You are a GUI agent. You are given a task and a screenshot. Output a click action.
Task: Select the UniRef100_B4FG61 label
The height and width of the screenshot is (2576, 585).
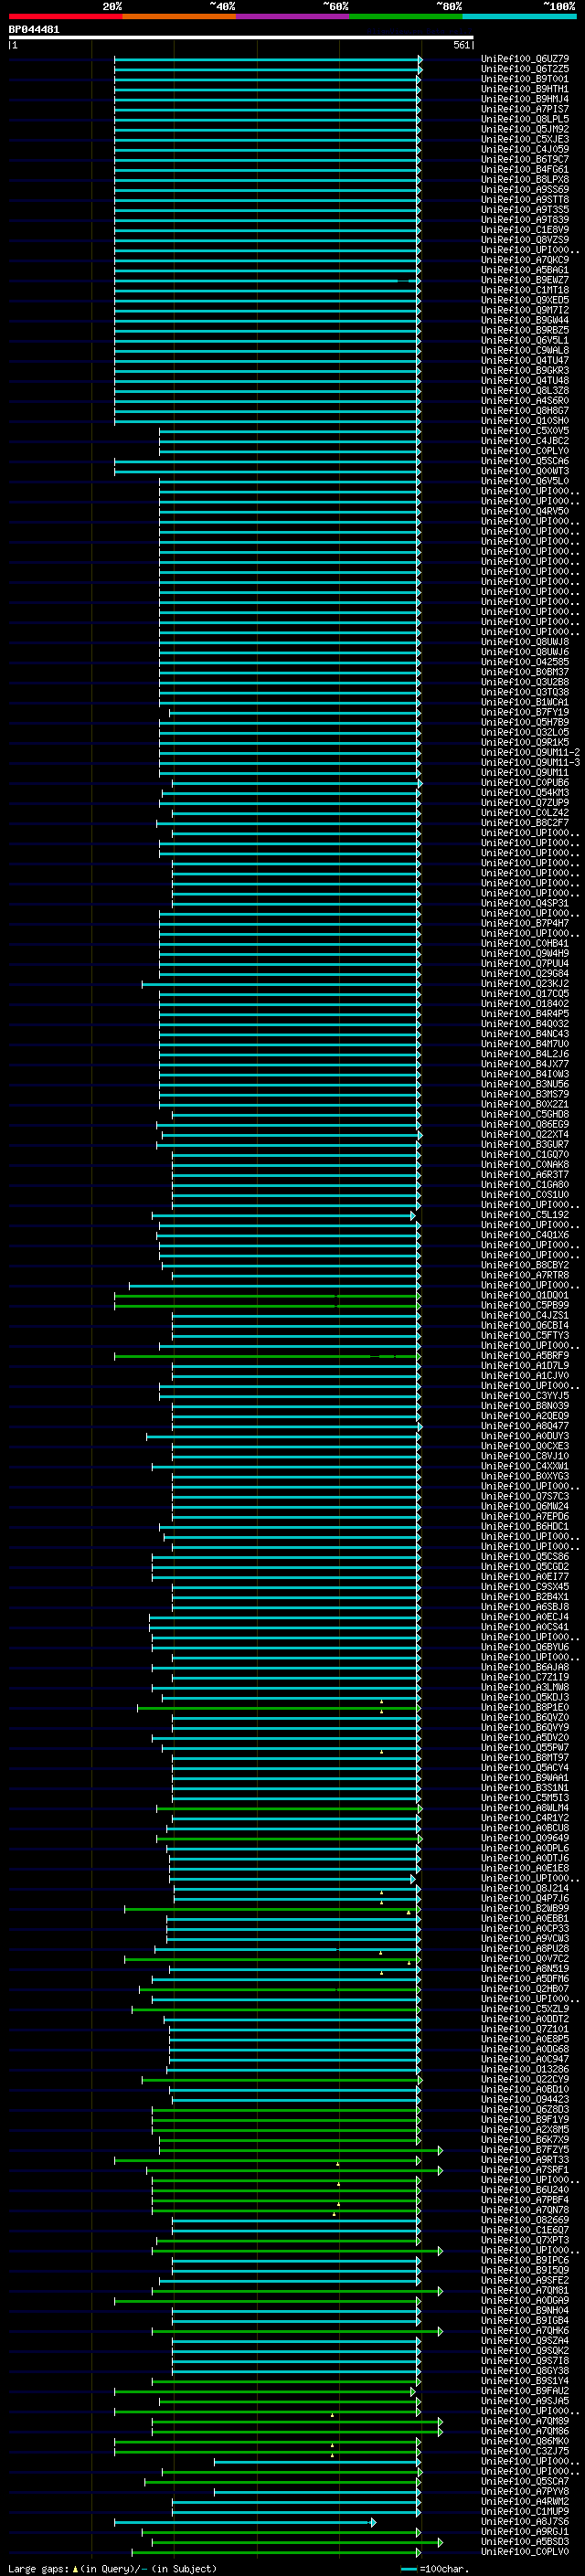click(x=525, y=169)
